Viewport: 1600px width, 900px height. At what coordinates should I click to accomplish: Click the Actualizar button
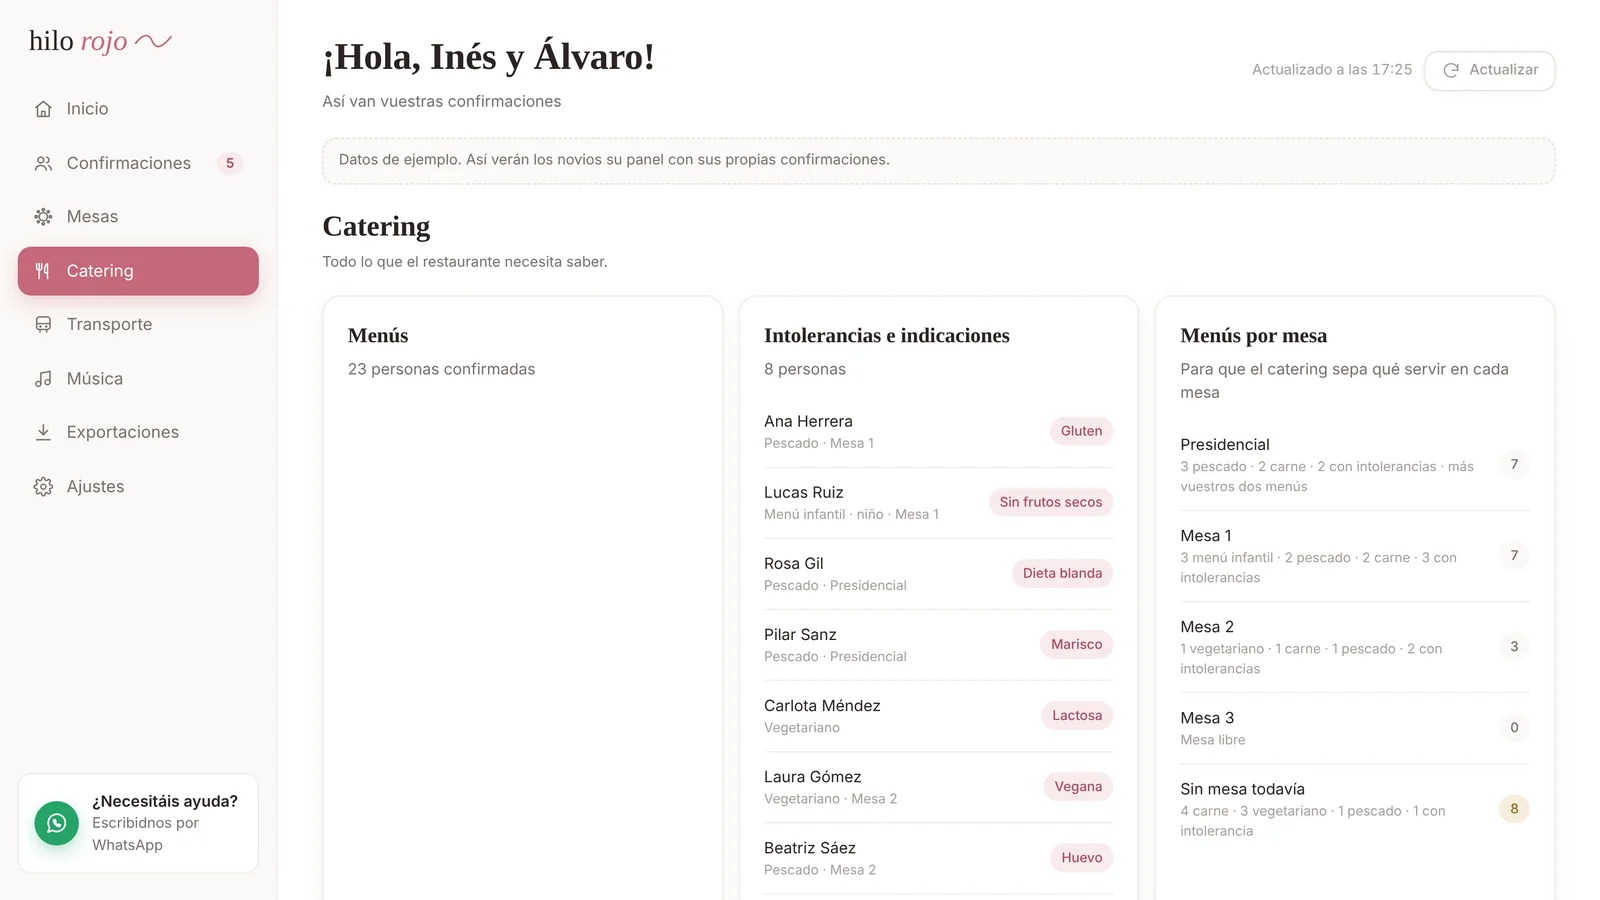tap(1490, 70)
